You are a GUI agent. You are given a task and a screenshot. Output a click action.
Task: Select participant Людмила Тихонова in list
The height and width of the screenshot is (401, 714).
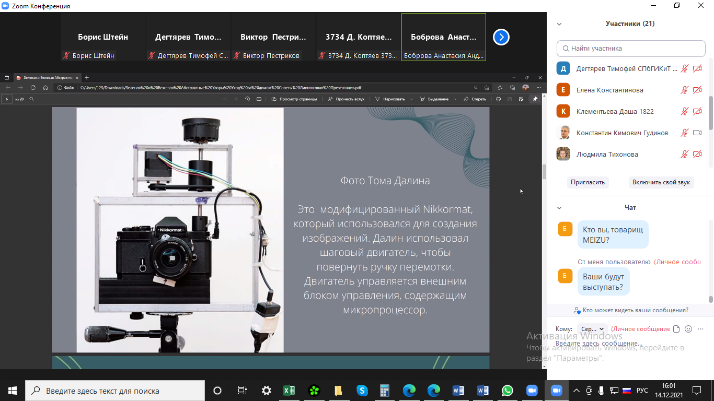coord(630,154)
